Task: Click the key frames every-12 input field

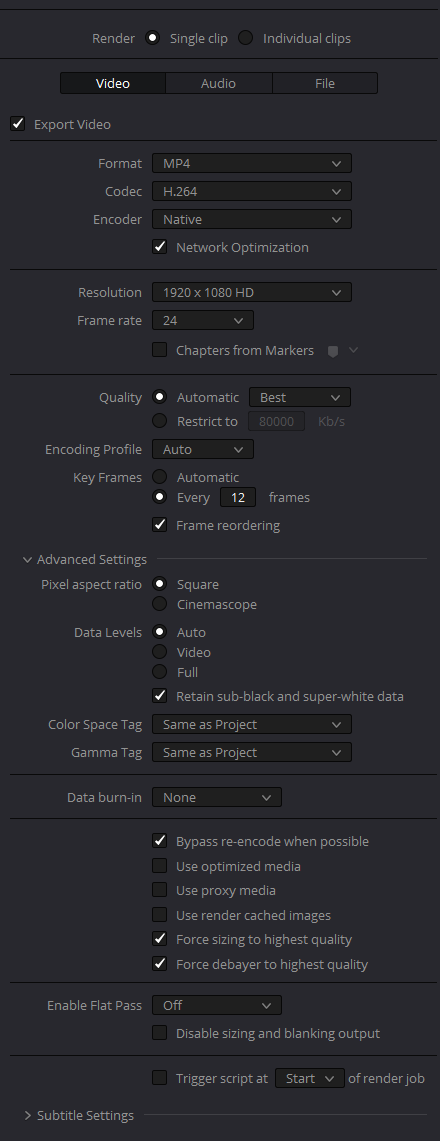Action: coord(238,498)
